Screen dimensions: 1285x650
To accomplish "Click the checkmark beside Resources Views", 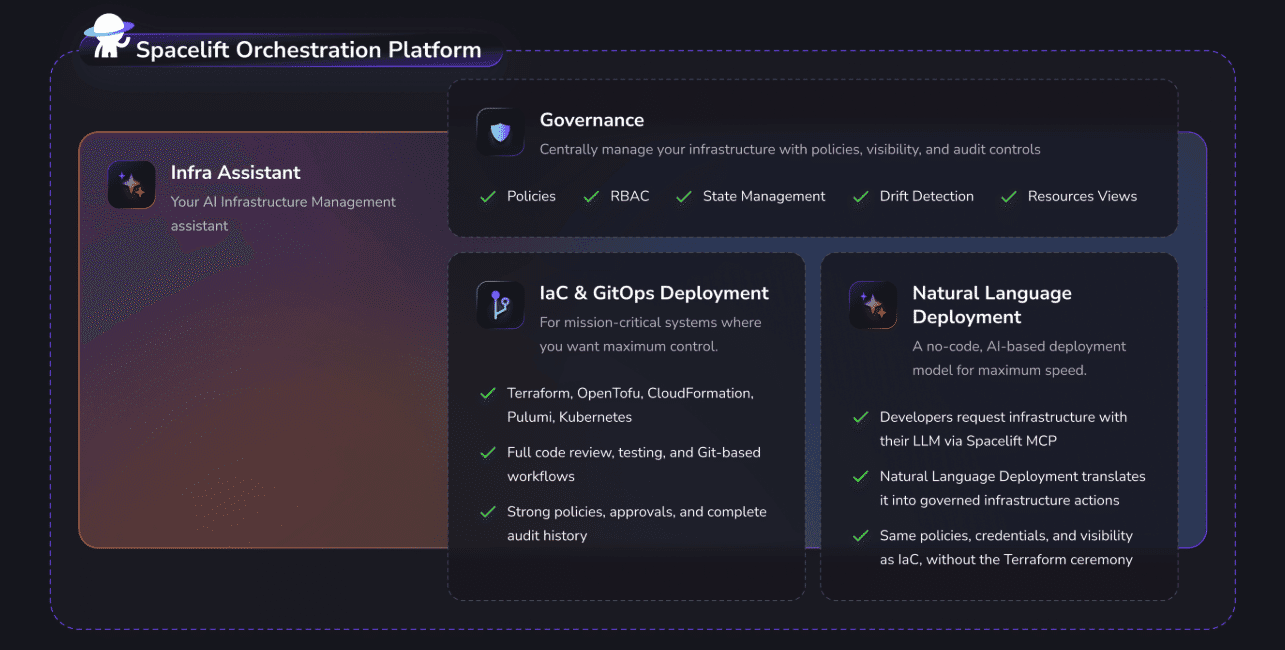I will (x=1009, y=197).
